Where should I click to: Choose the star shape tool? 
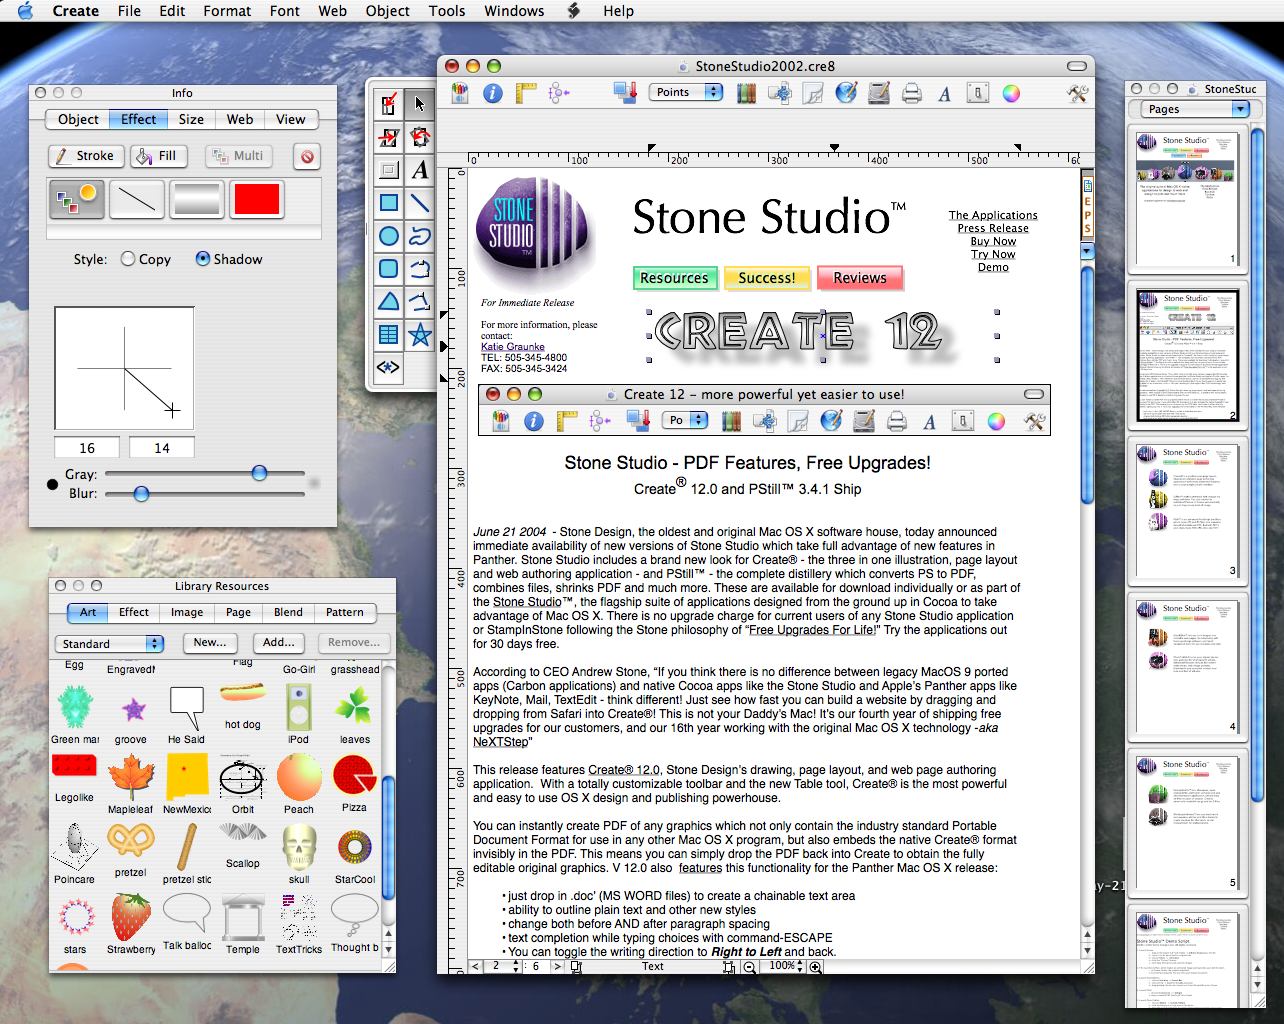coord(420,335)
